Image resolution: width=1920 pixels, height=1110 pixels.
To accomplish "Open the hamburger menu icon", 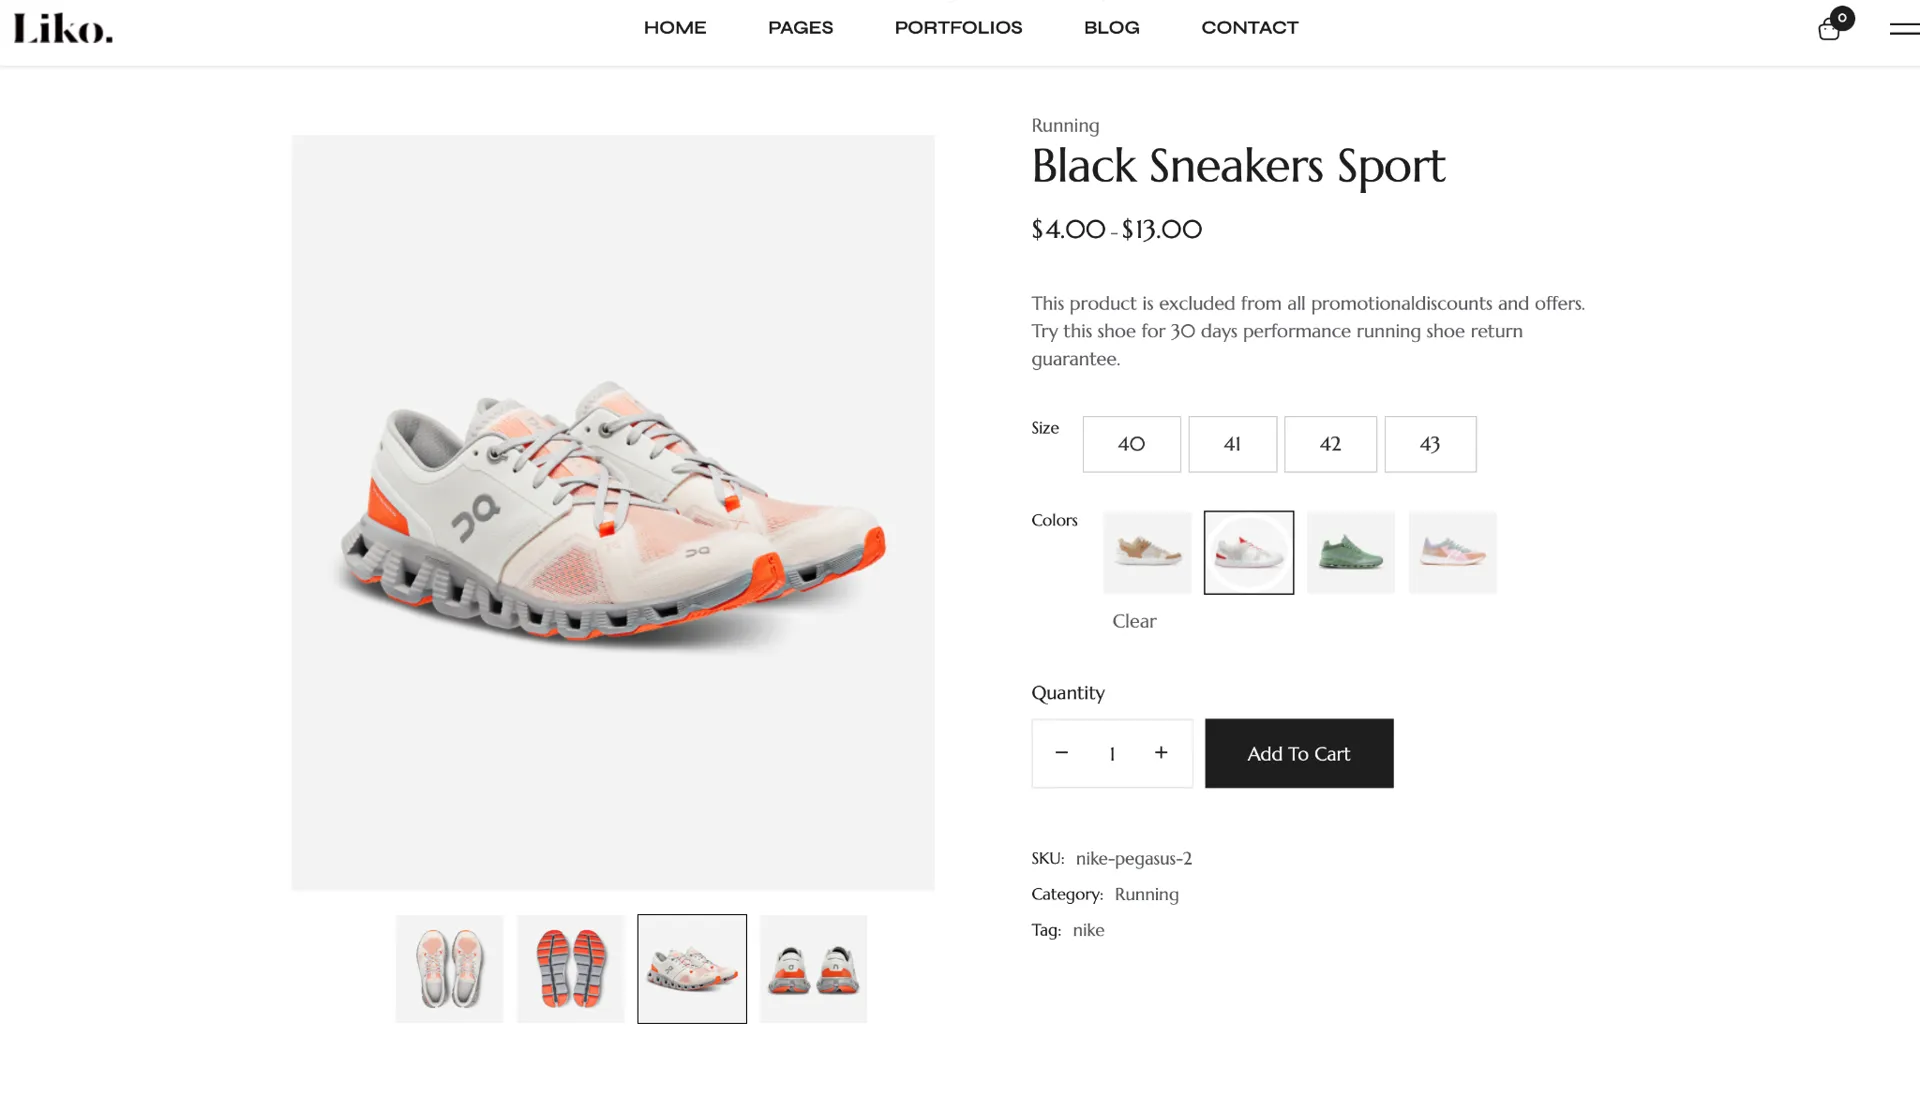I will (1903, 29).
